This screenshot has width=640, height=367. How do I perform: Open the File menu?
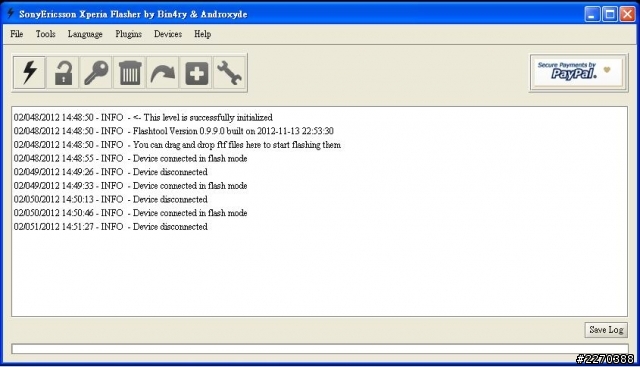click(x=17, y=34)
